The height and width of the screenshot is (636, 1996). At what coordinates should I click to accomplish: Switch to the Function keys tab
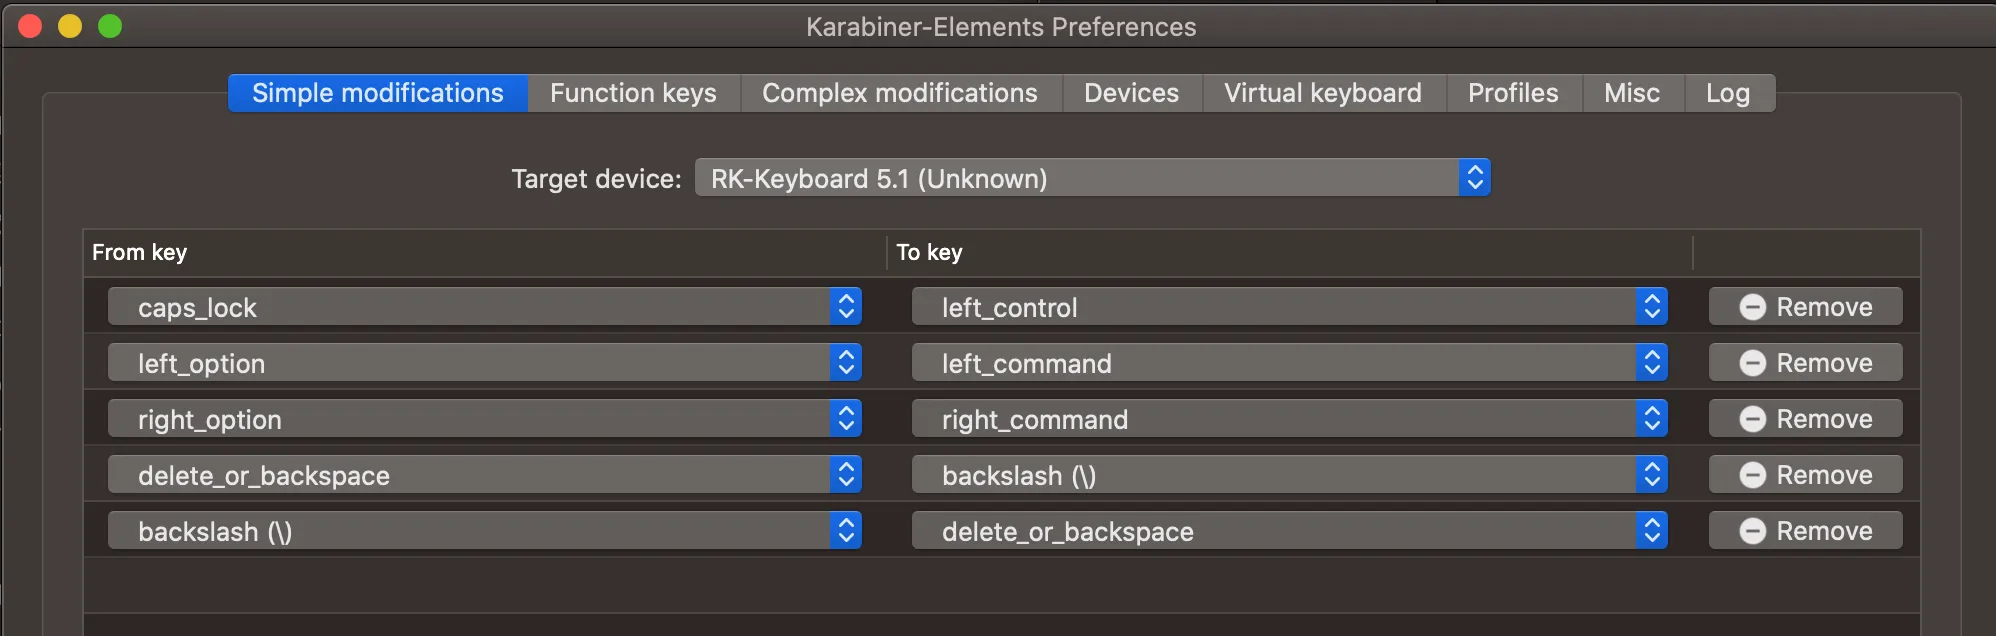tap(633, 93)
